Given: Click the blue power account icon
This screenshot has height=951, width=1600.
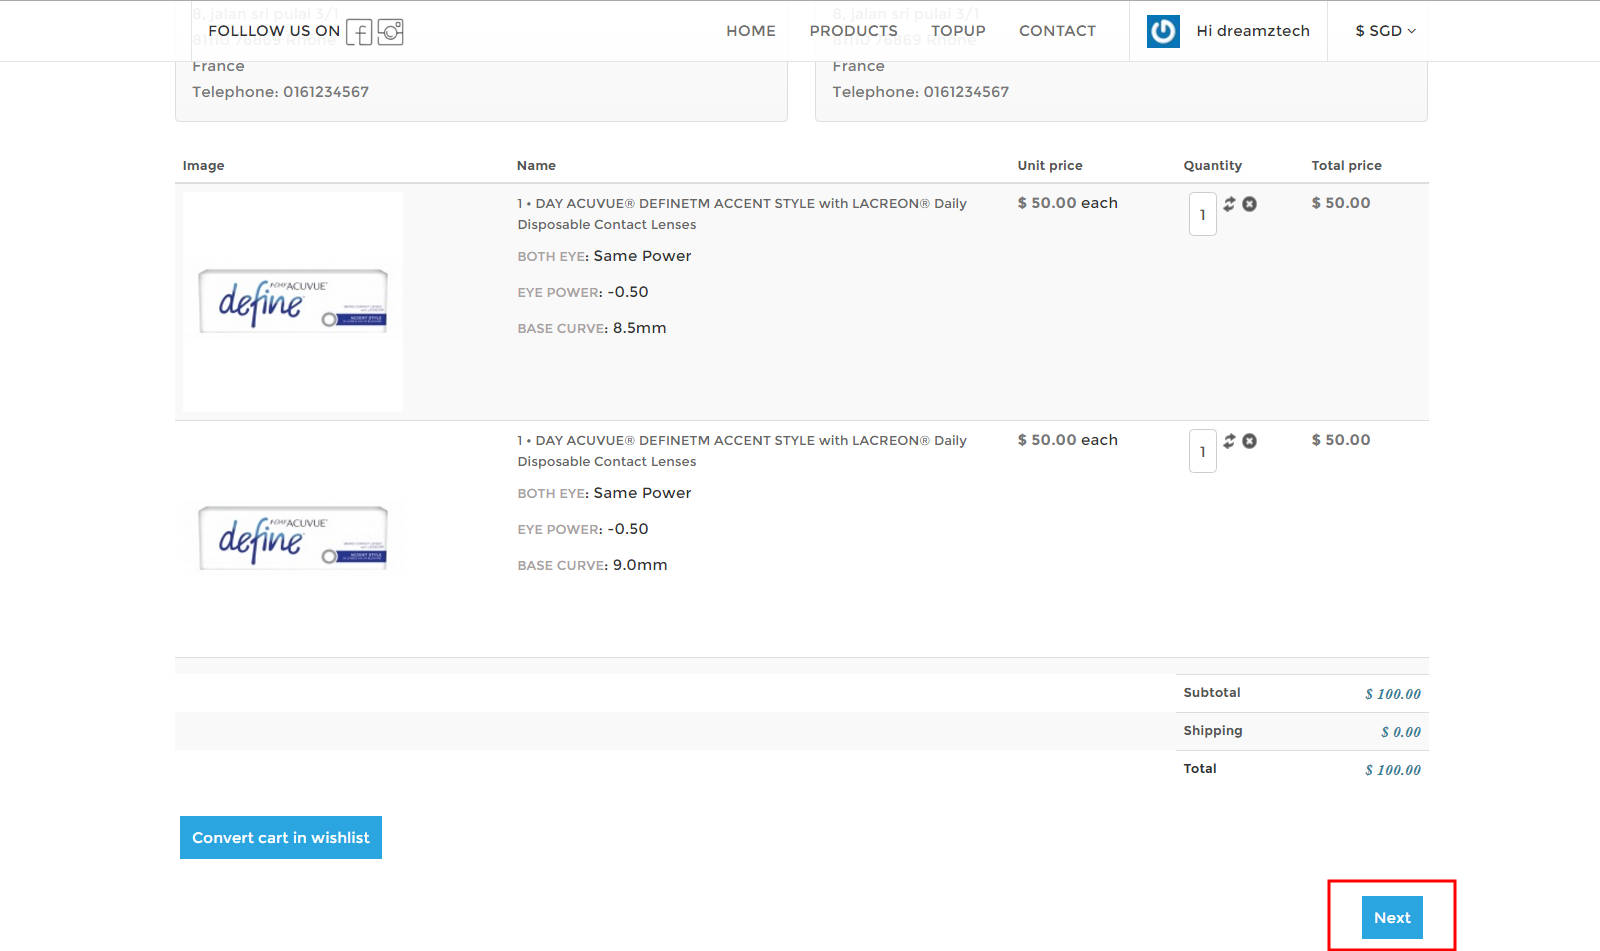Looking at the screenshot, I should [x=1162, y=31].
